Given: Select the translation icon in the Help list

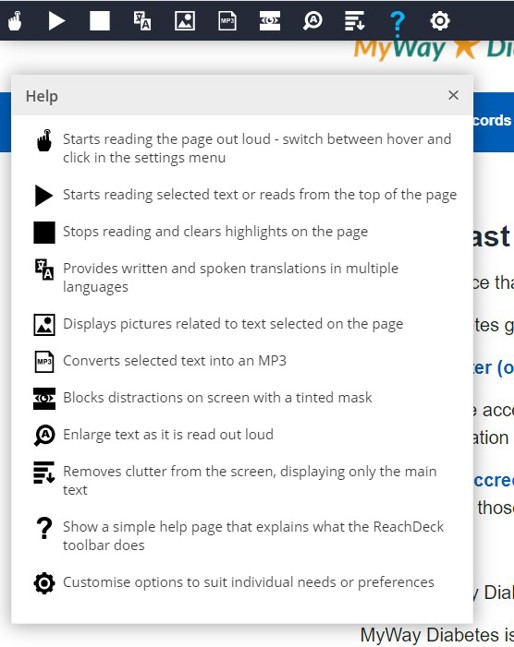Looking at the screenshot, I should pos(44,269).
